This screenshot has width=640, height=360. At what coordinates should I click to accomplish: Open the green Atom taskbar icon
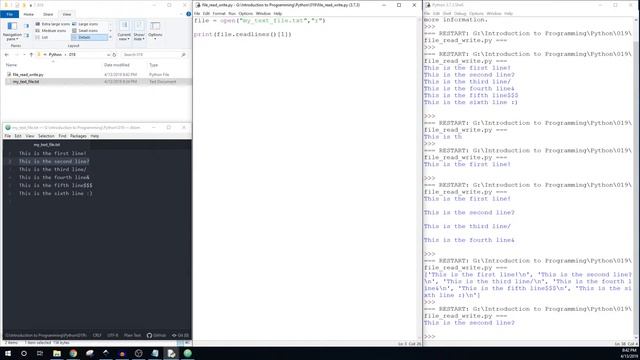(x=187, y=353)
